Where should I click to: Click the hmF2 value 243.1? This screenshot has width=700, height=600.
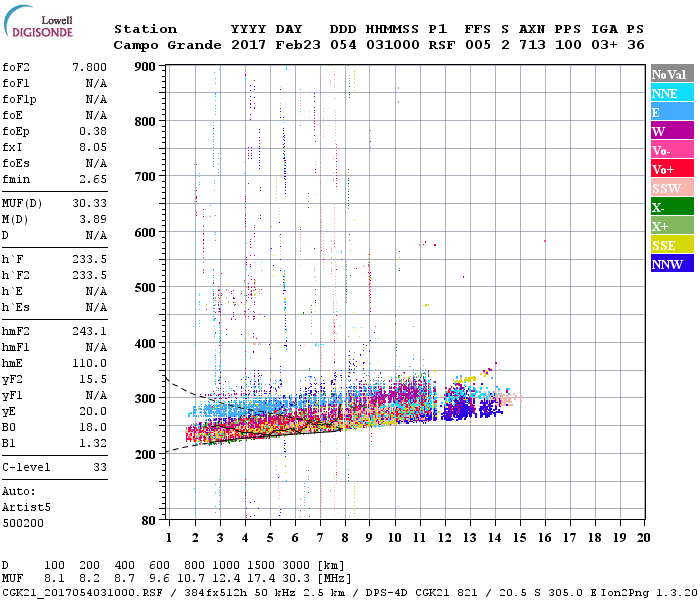[x=90, y=331]
